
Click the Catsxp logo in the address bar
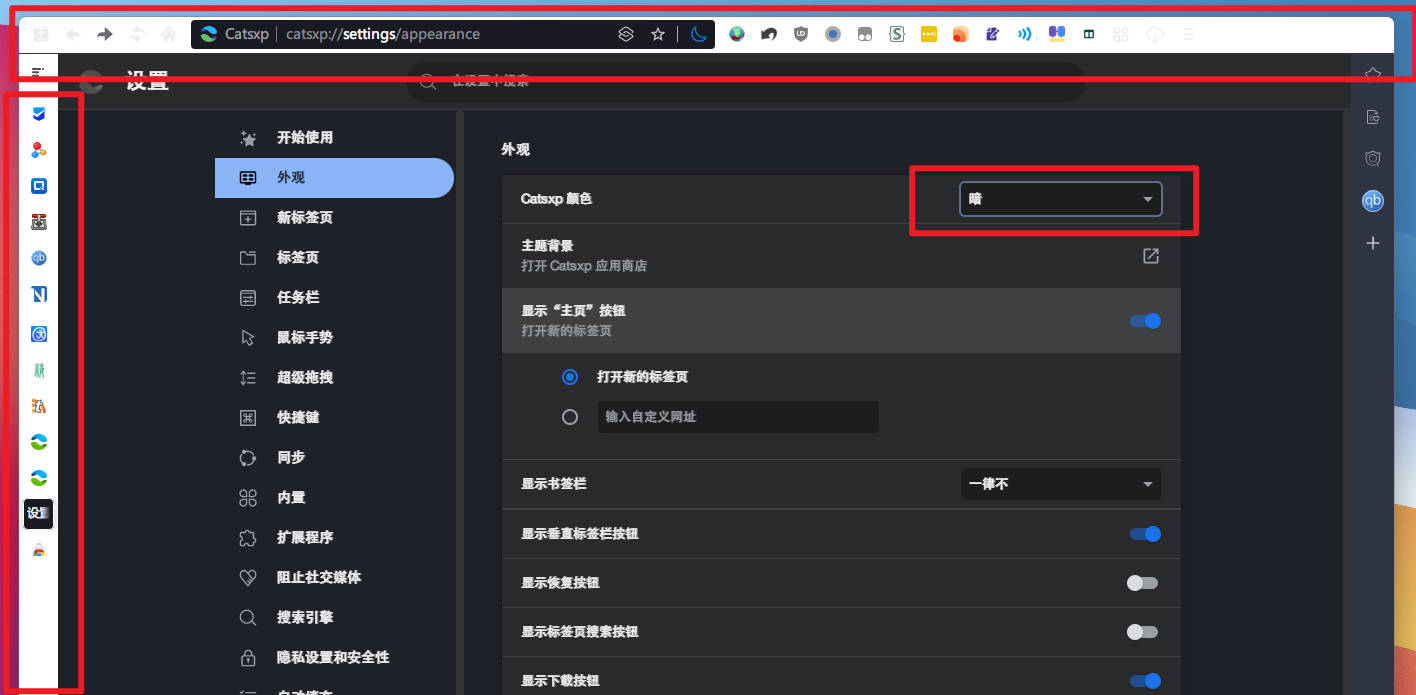pyautogui.click(x=209, y=34)
